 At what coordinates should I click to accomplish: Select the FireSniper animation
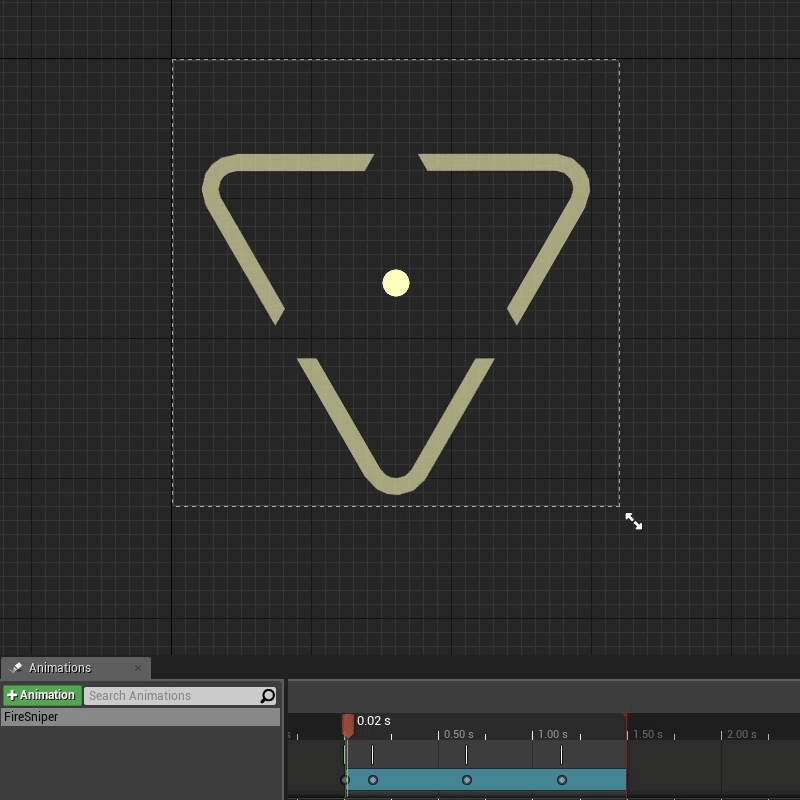pos(140,717)
